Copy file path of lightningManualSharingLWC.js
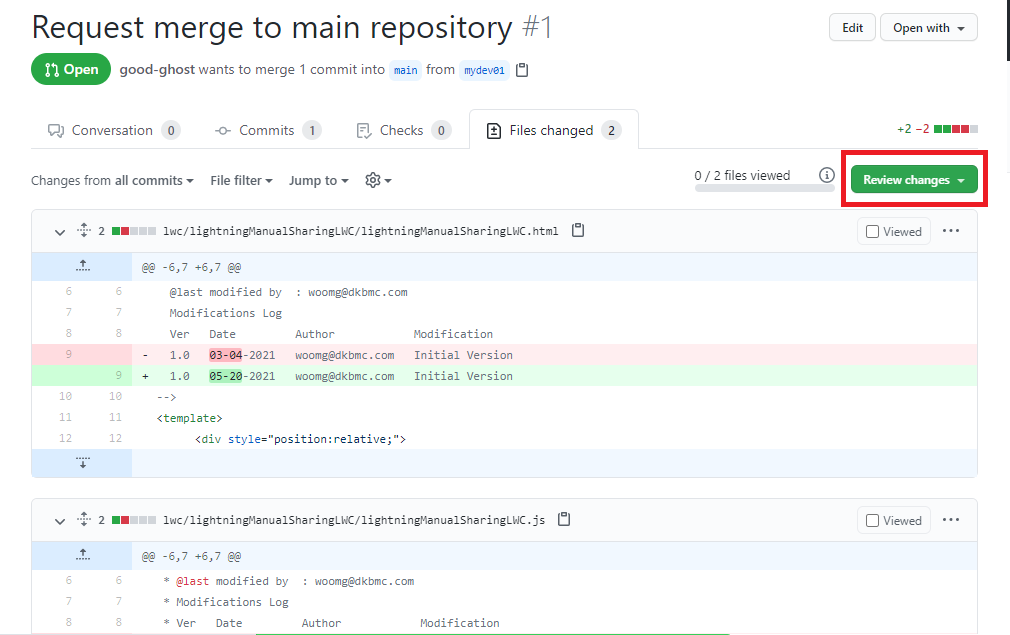Image resolution: width=1010 pixels, height=635 pixels. point(564,519)
